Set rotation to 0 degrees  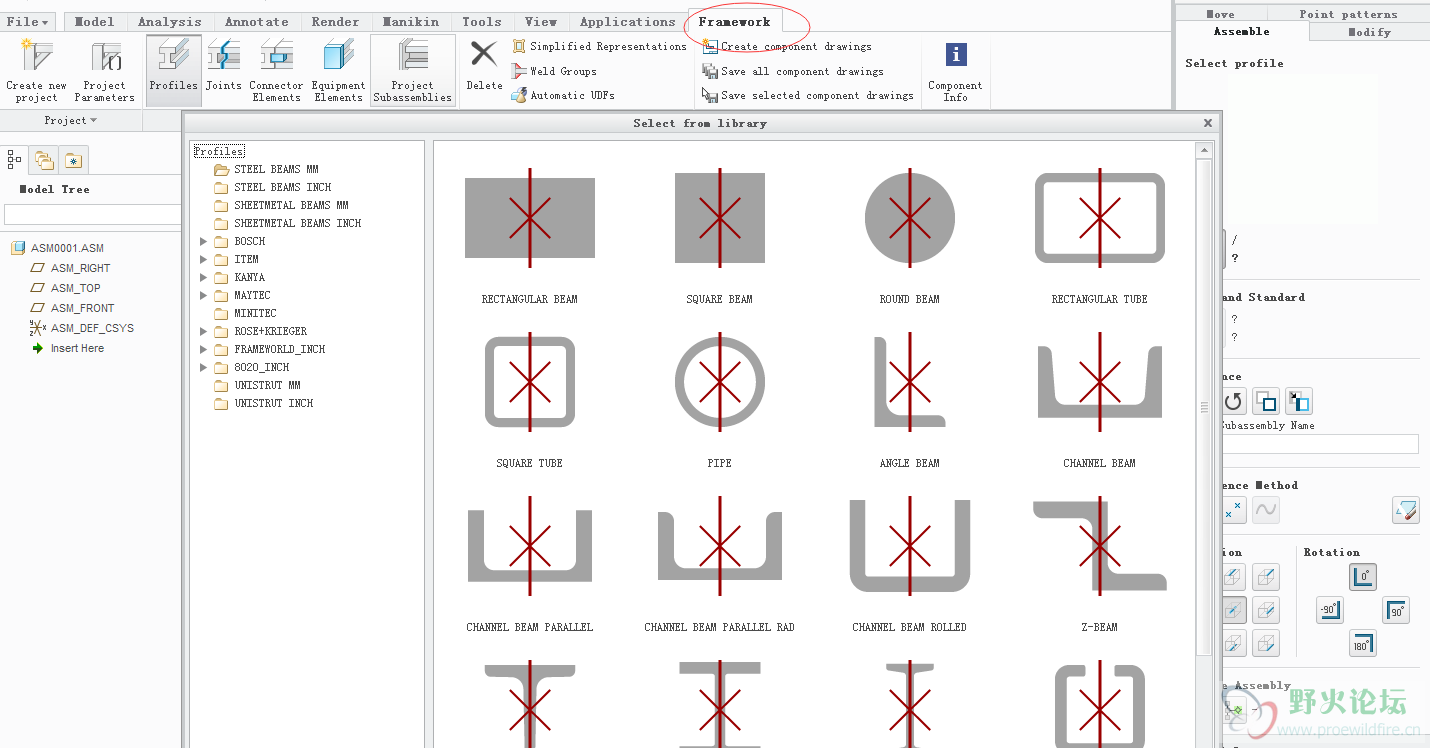(1363, 577)
